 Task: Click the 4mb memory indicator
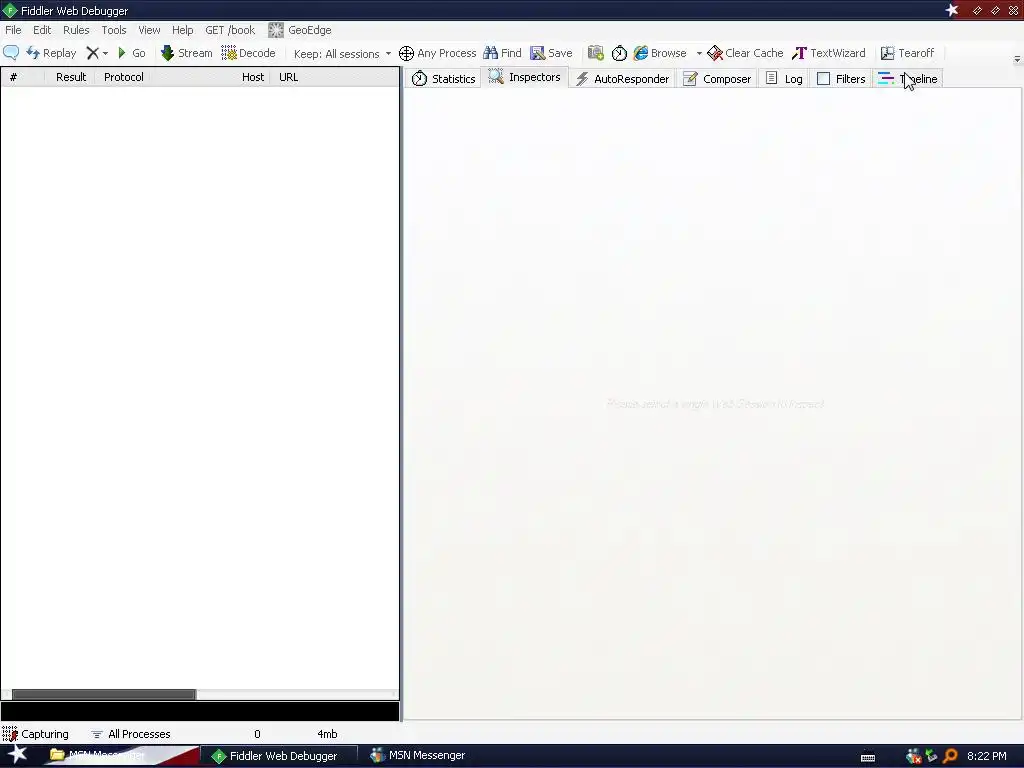[327, 734]
